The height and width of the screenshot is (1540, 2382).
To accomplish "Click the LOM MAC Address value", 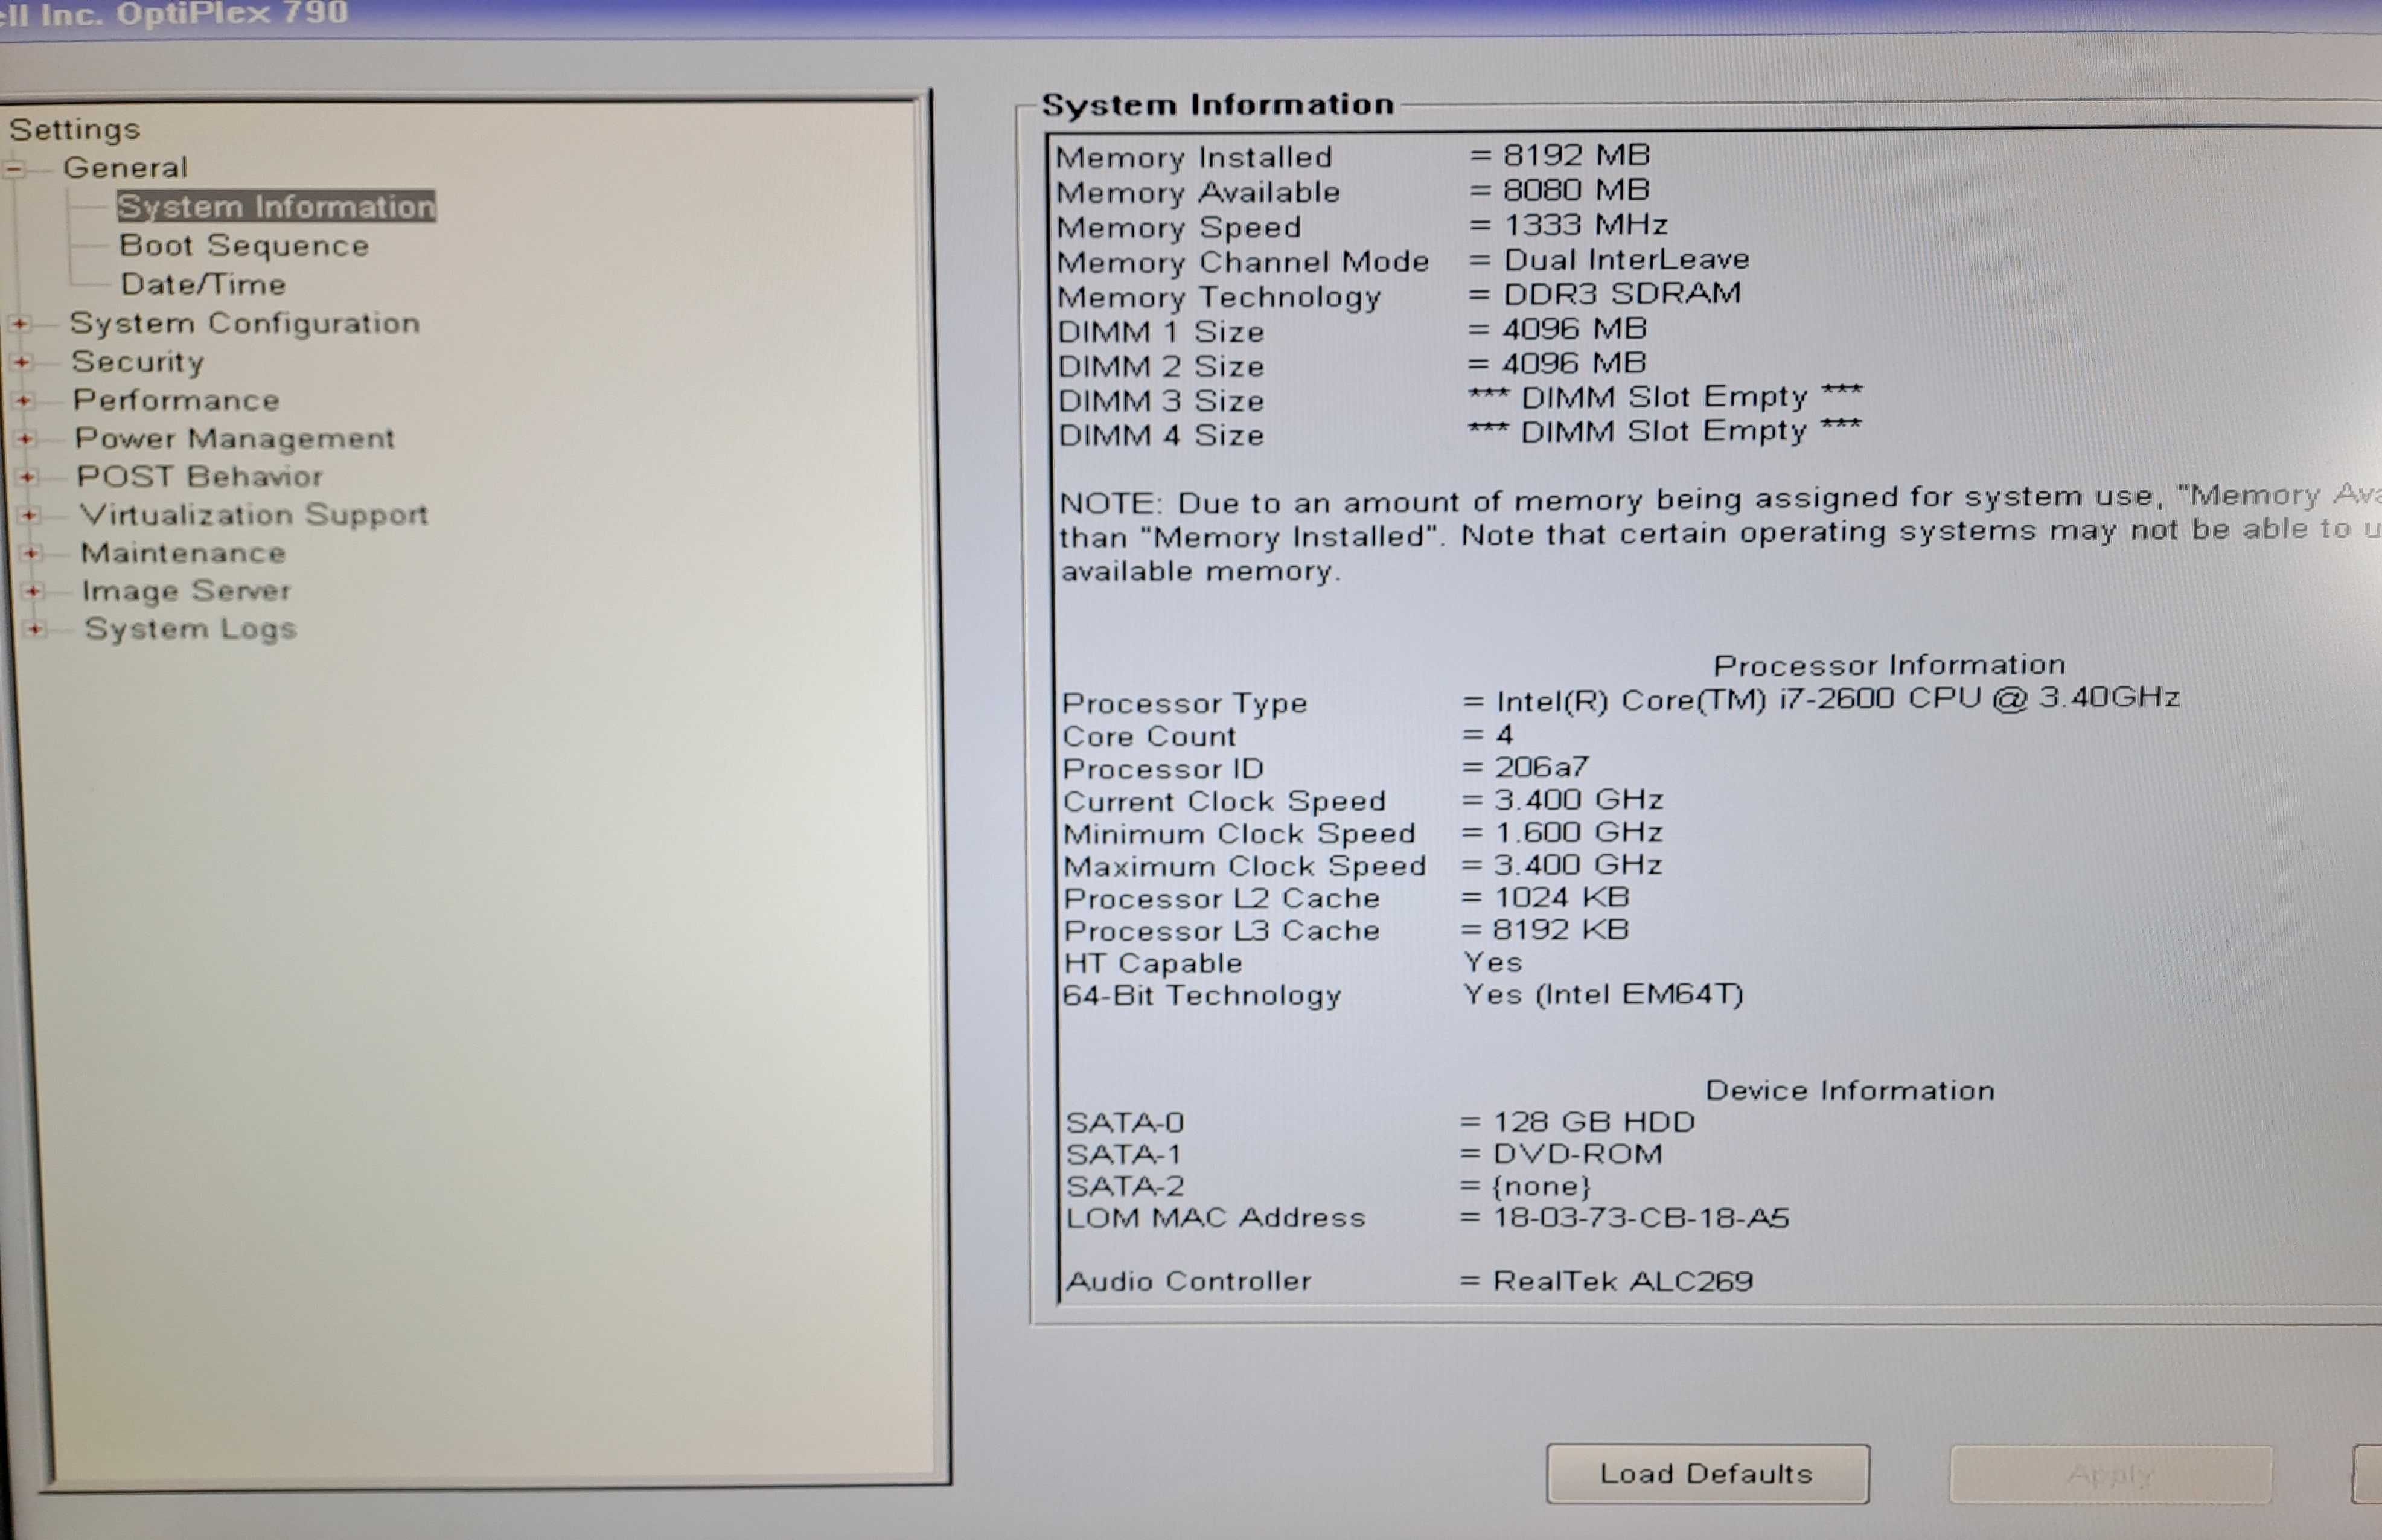I will click(x=1625, y=1218).
